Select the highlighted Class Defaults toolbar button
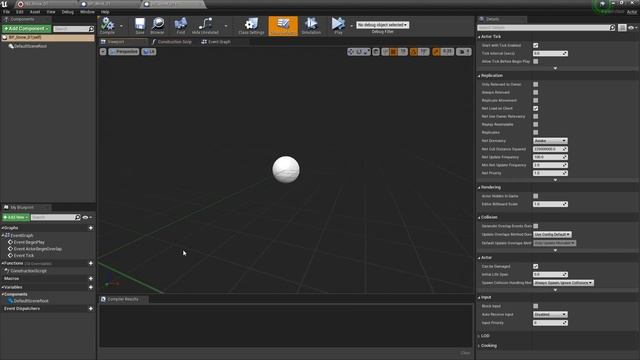Screen dimensions: 640x360 [283, 26]
